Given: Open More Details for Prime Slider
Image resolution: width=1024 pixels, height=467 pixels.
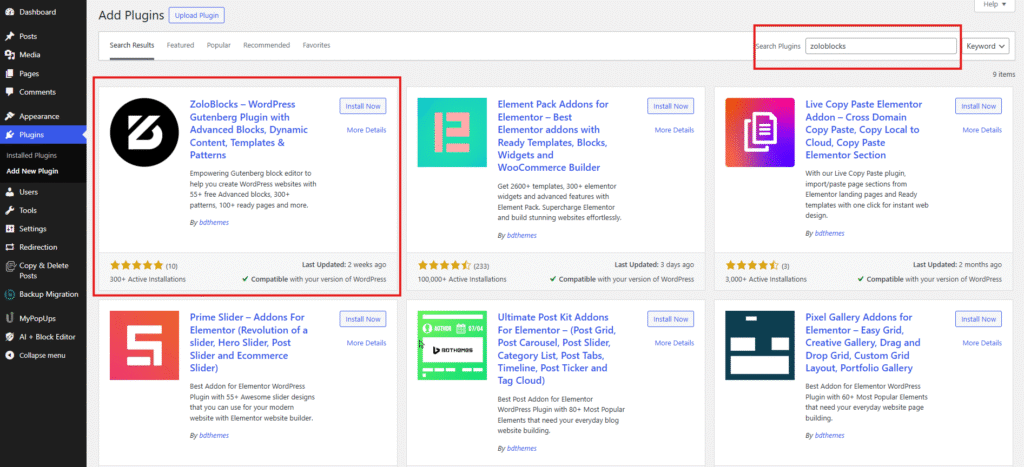Looking at the screenshot, I should click(366, 343).
